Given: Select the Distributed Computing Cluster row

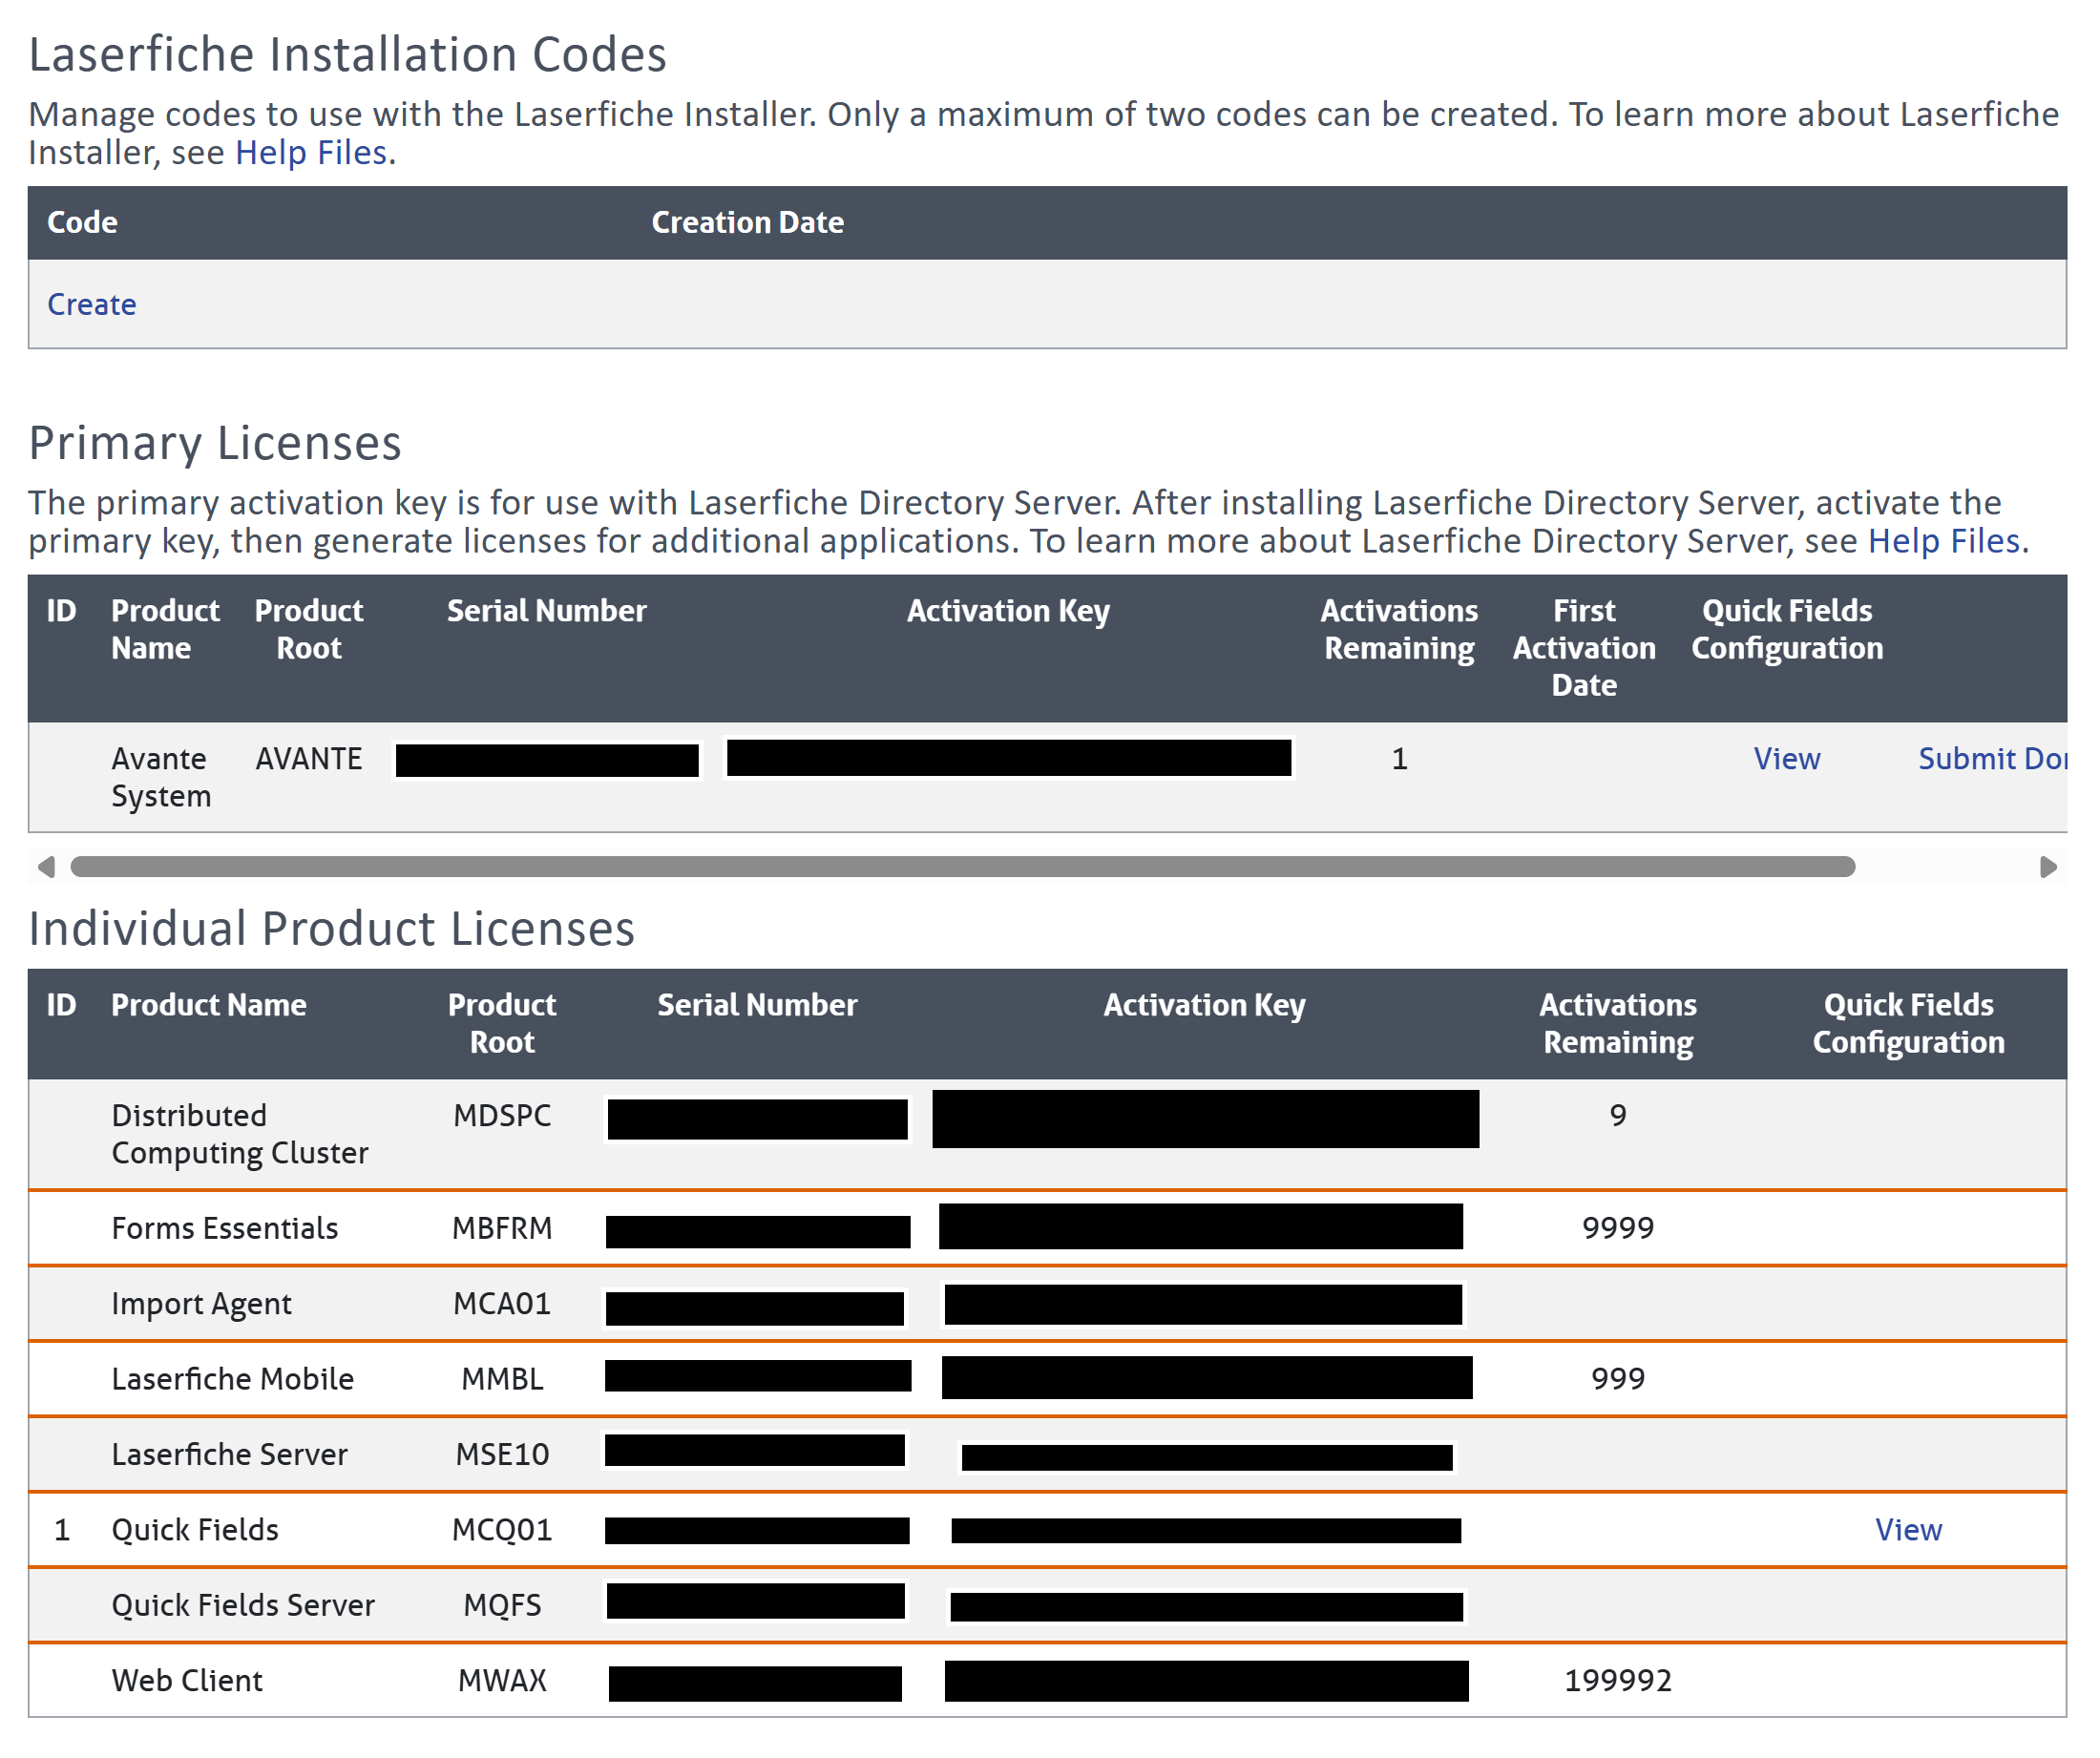Looking at the screenshot, I should tap(239, 1134).
